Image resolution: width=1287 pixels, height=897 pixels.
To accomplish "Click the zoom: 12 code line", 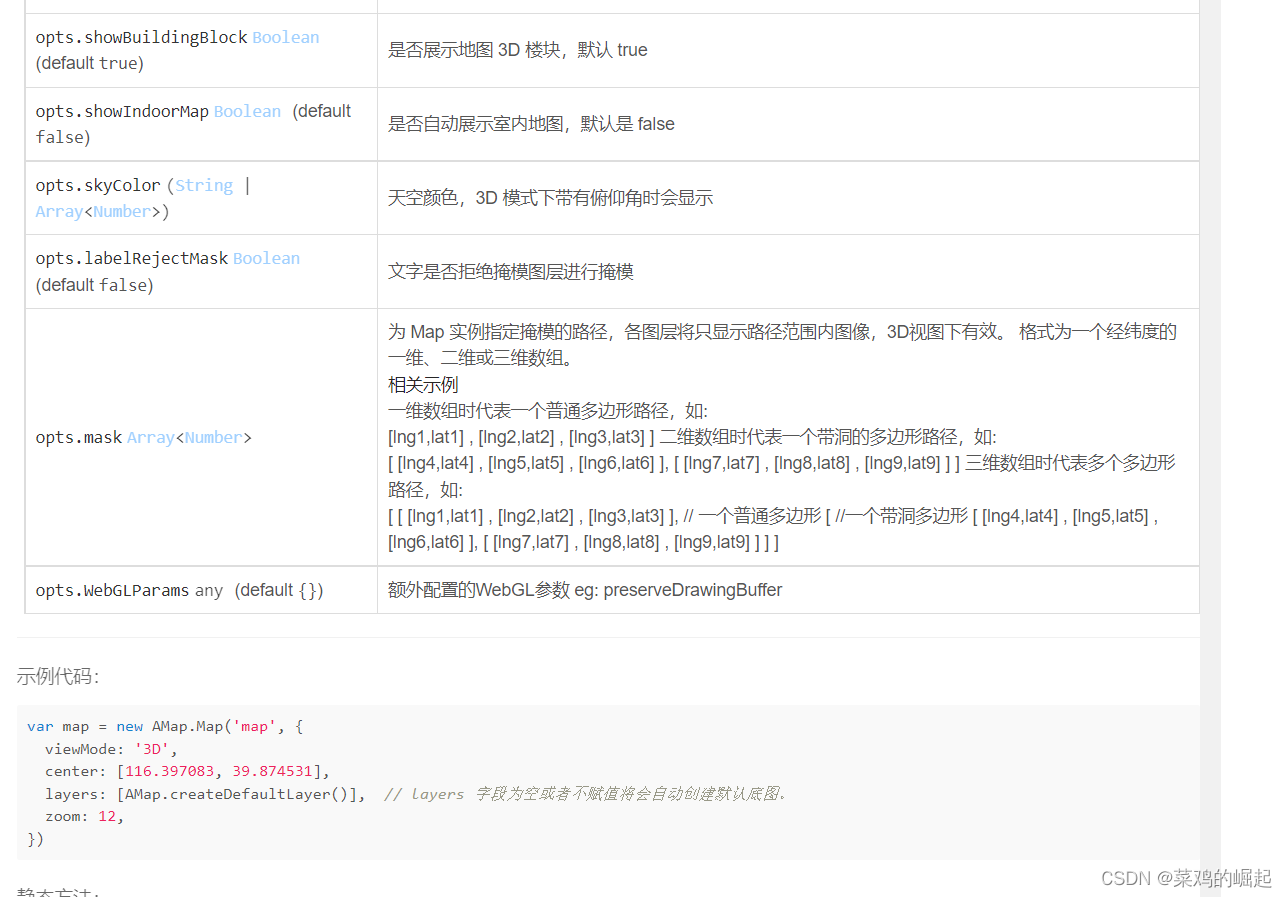I will click(x=85, y=816).
